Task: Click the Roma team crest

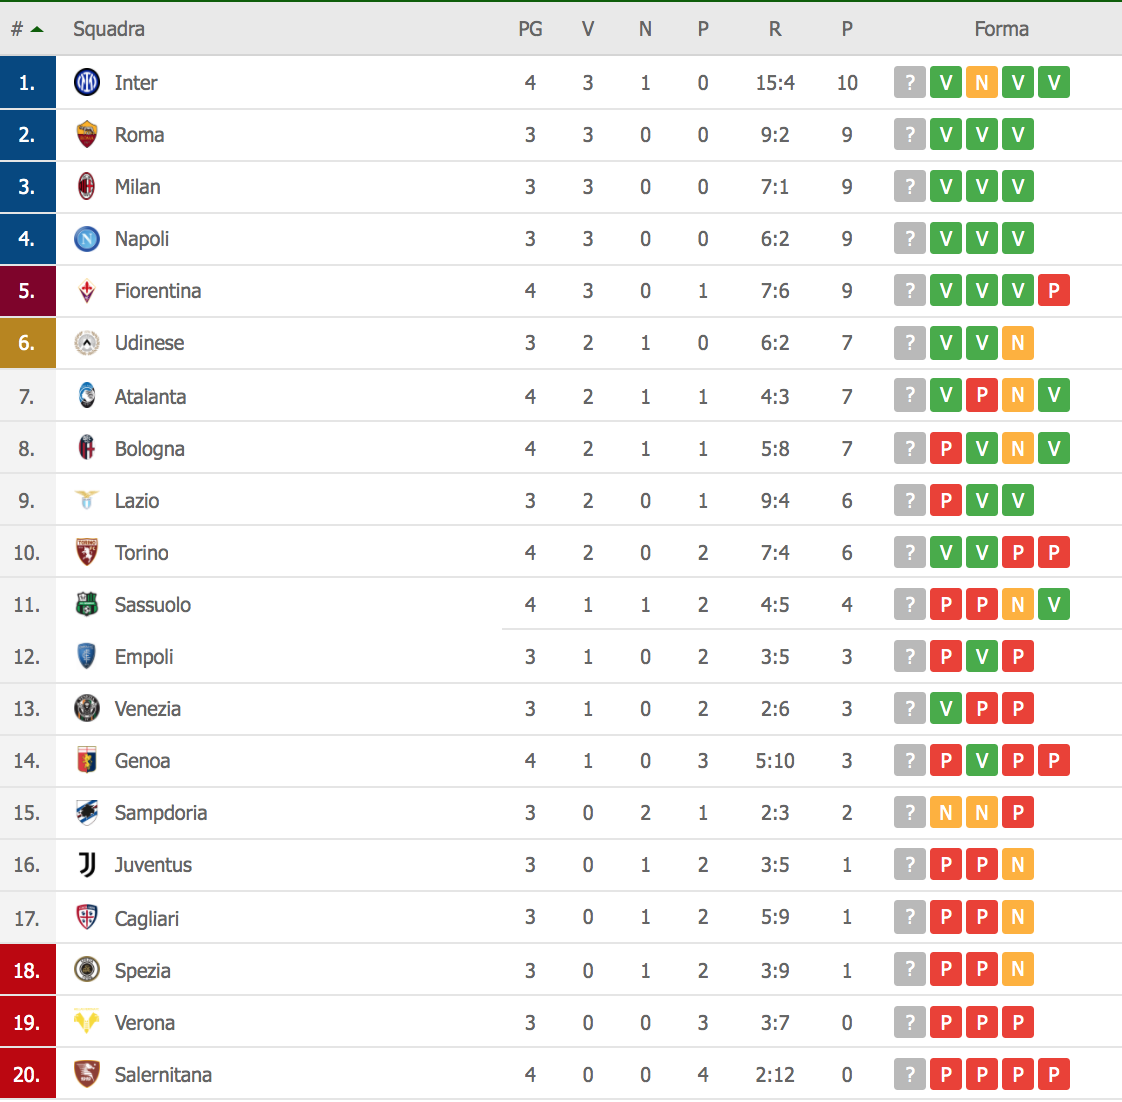Action: click(x=87, y=135)
